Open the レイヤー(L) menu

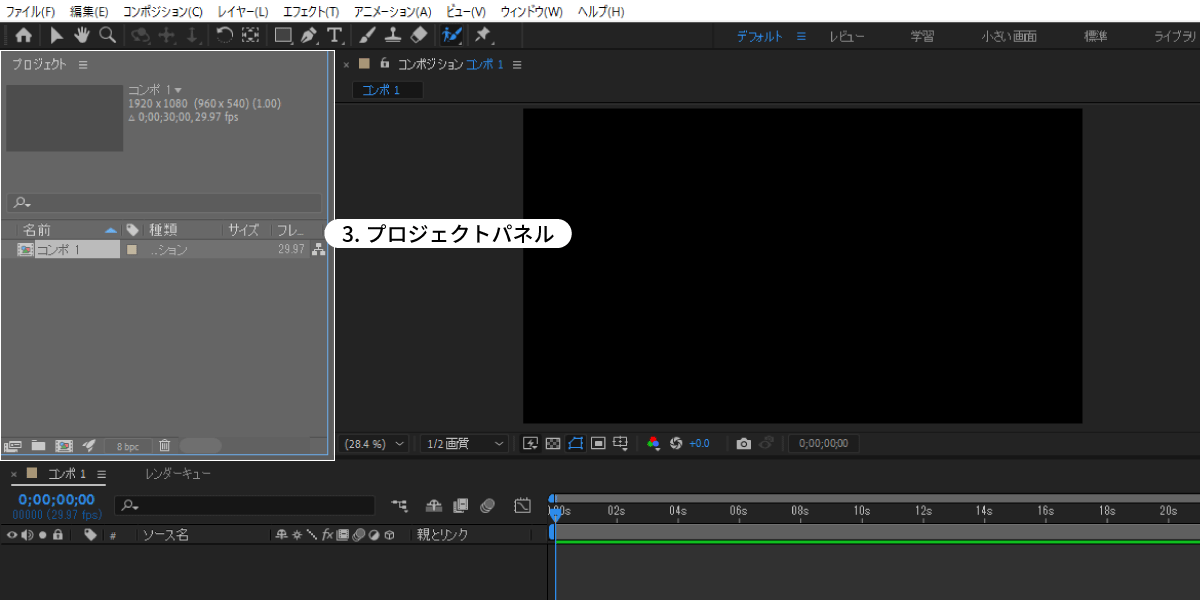(x=242, y=11)
